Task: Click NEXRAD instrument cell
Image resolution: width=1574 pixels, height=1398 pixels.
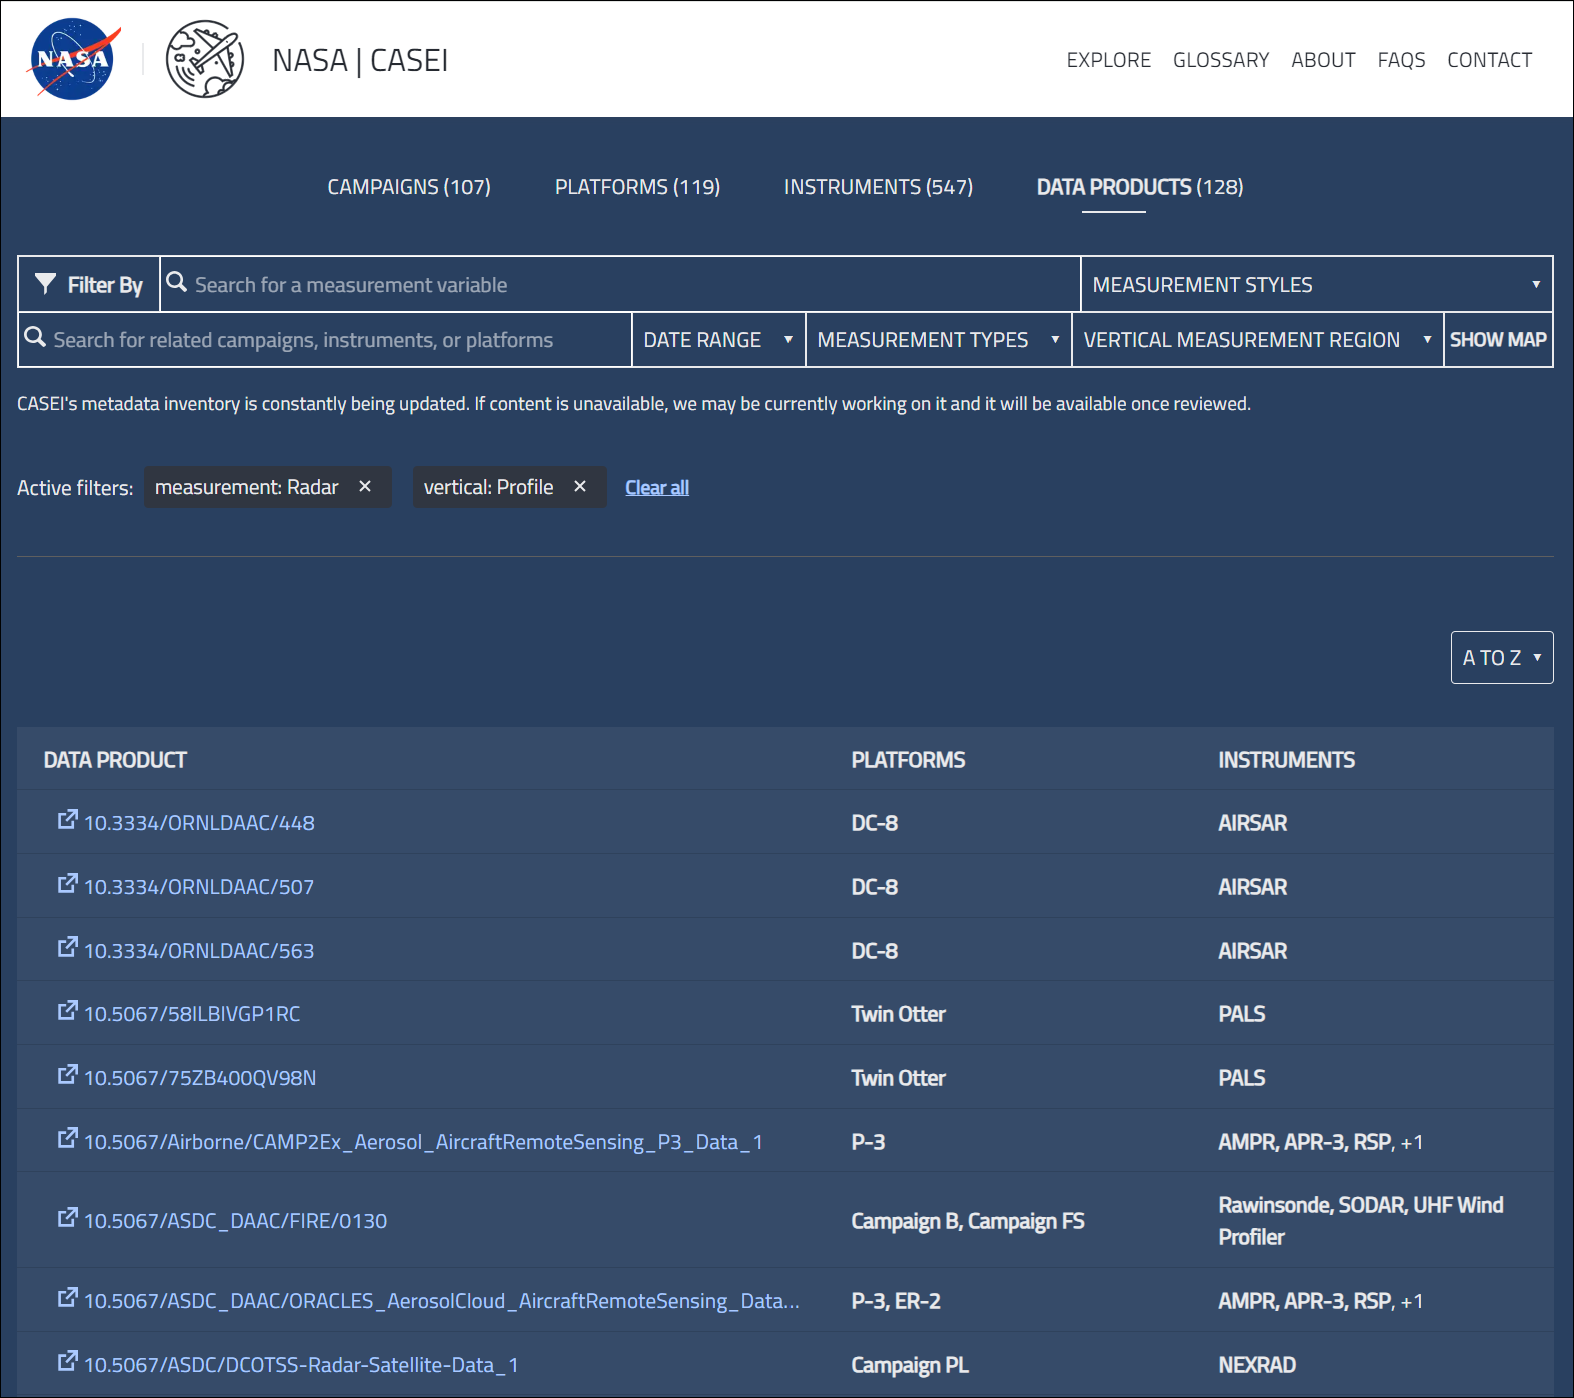Action: click(1256, 1365)
